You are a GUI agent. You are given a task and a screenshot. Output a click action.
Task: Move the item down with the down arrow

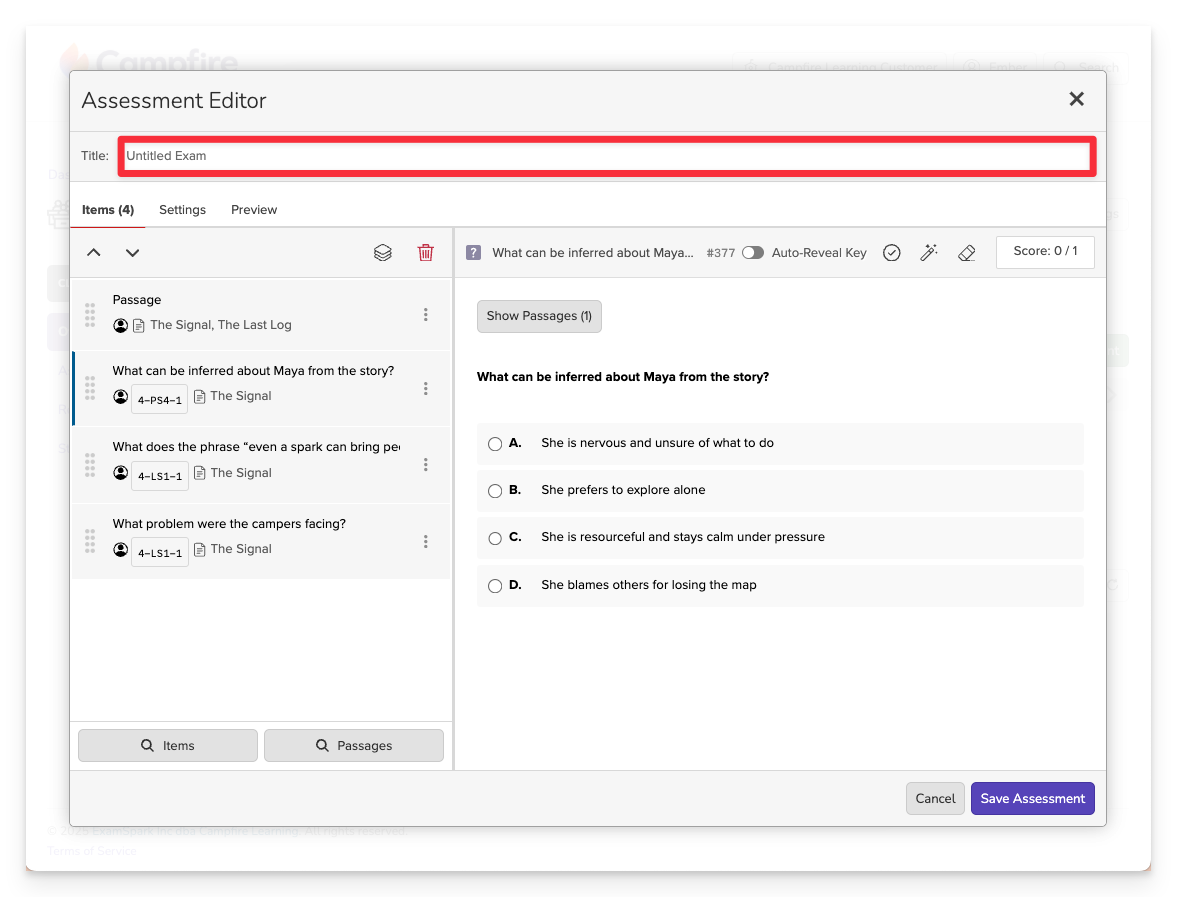click(132, 253)
